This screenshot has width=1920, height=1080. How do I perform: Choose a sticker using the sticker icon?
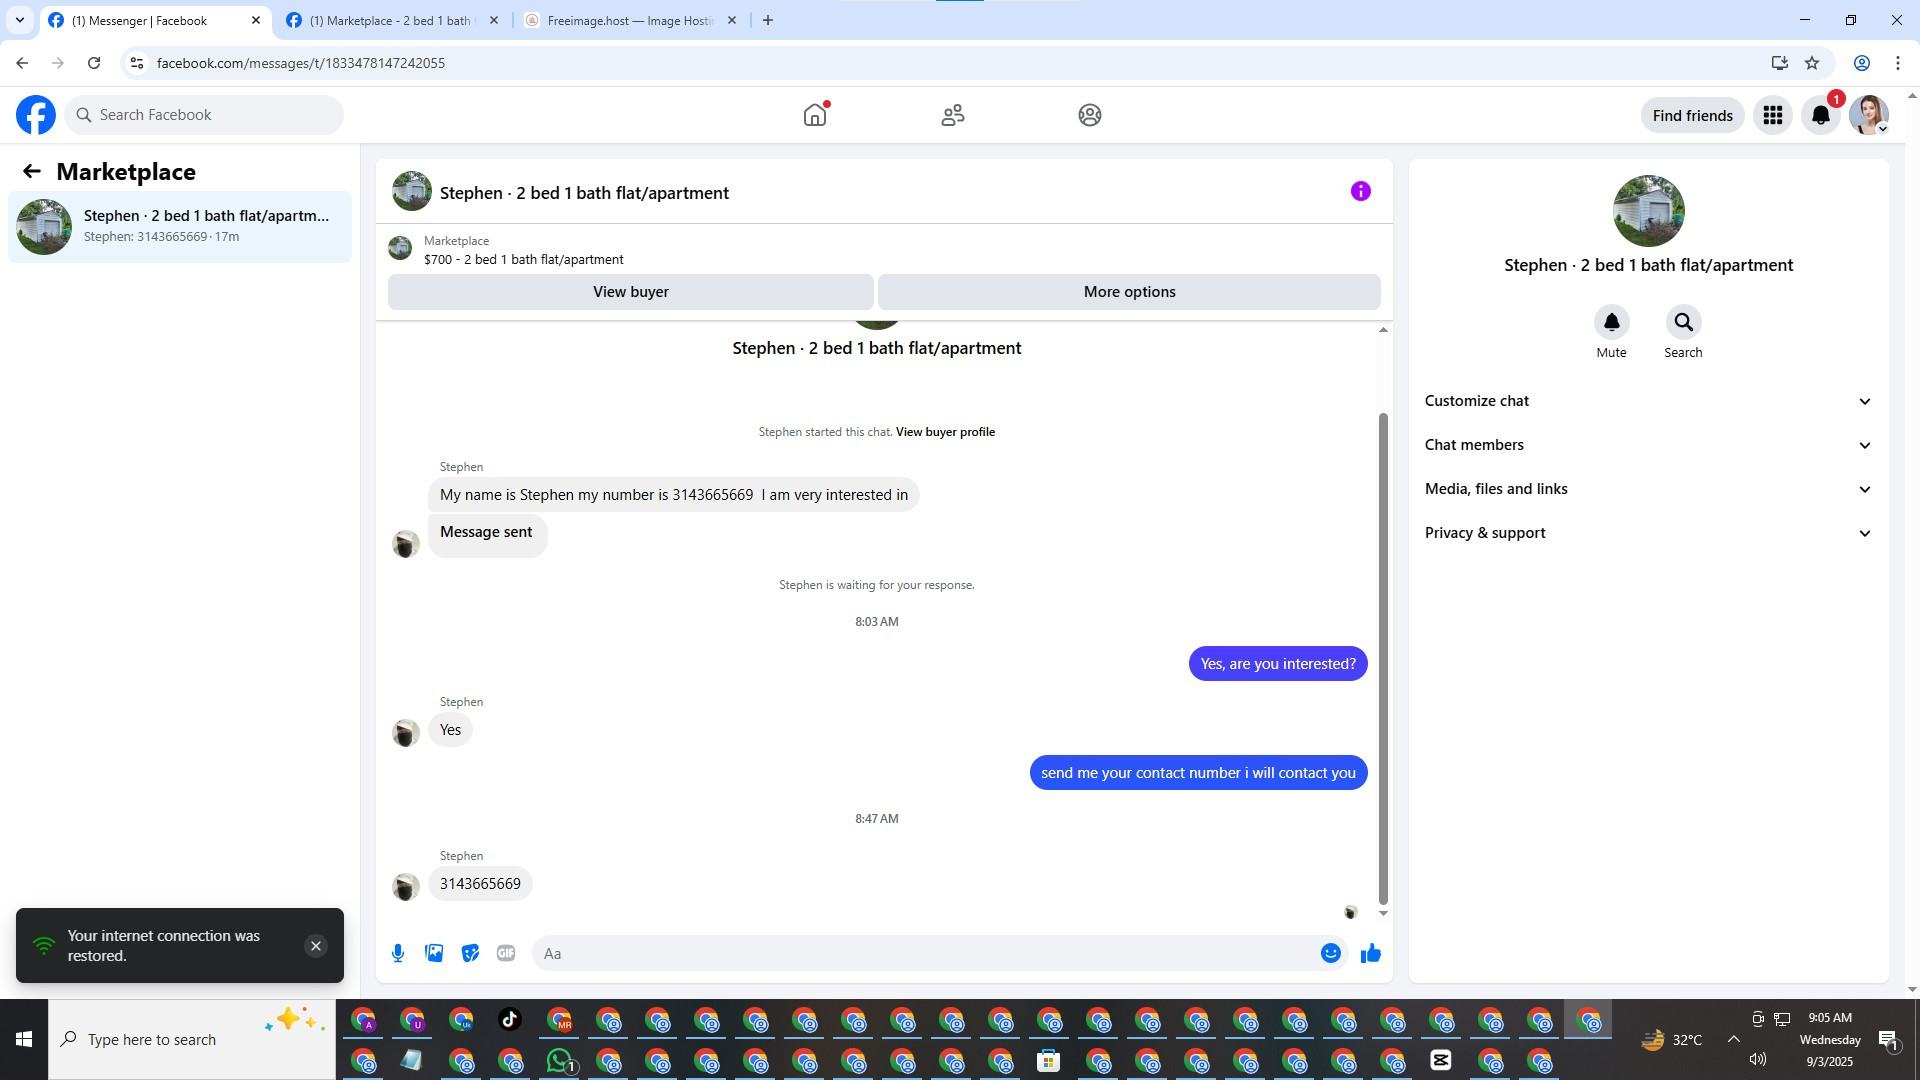coord(470,953)
